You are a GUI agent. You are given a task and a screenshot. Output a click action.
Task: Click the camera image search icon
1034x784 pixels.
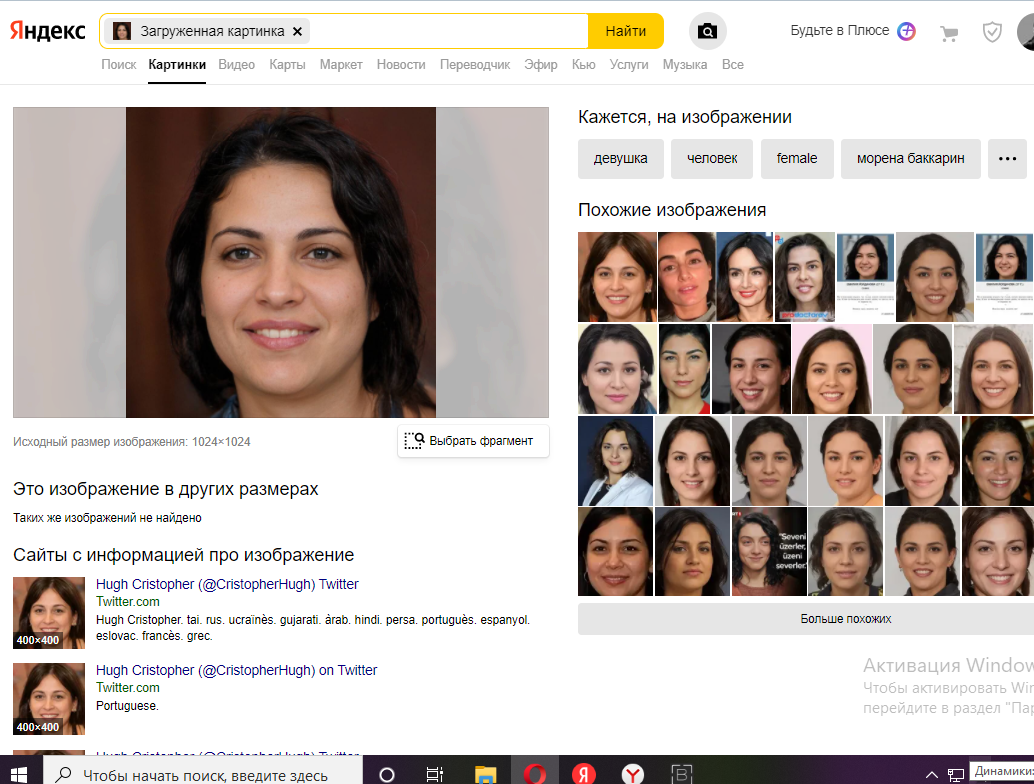(708, 31)
